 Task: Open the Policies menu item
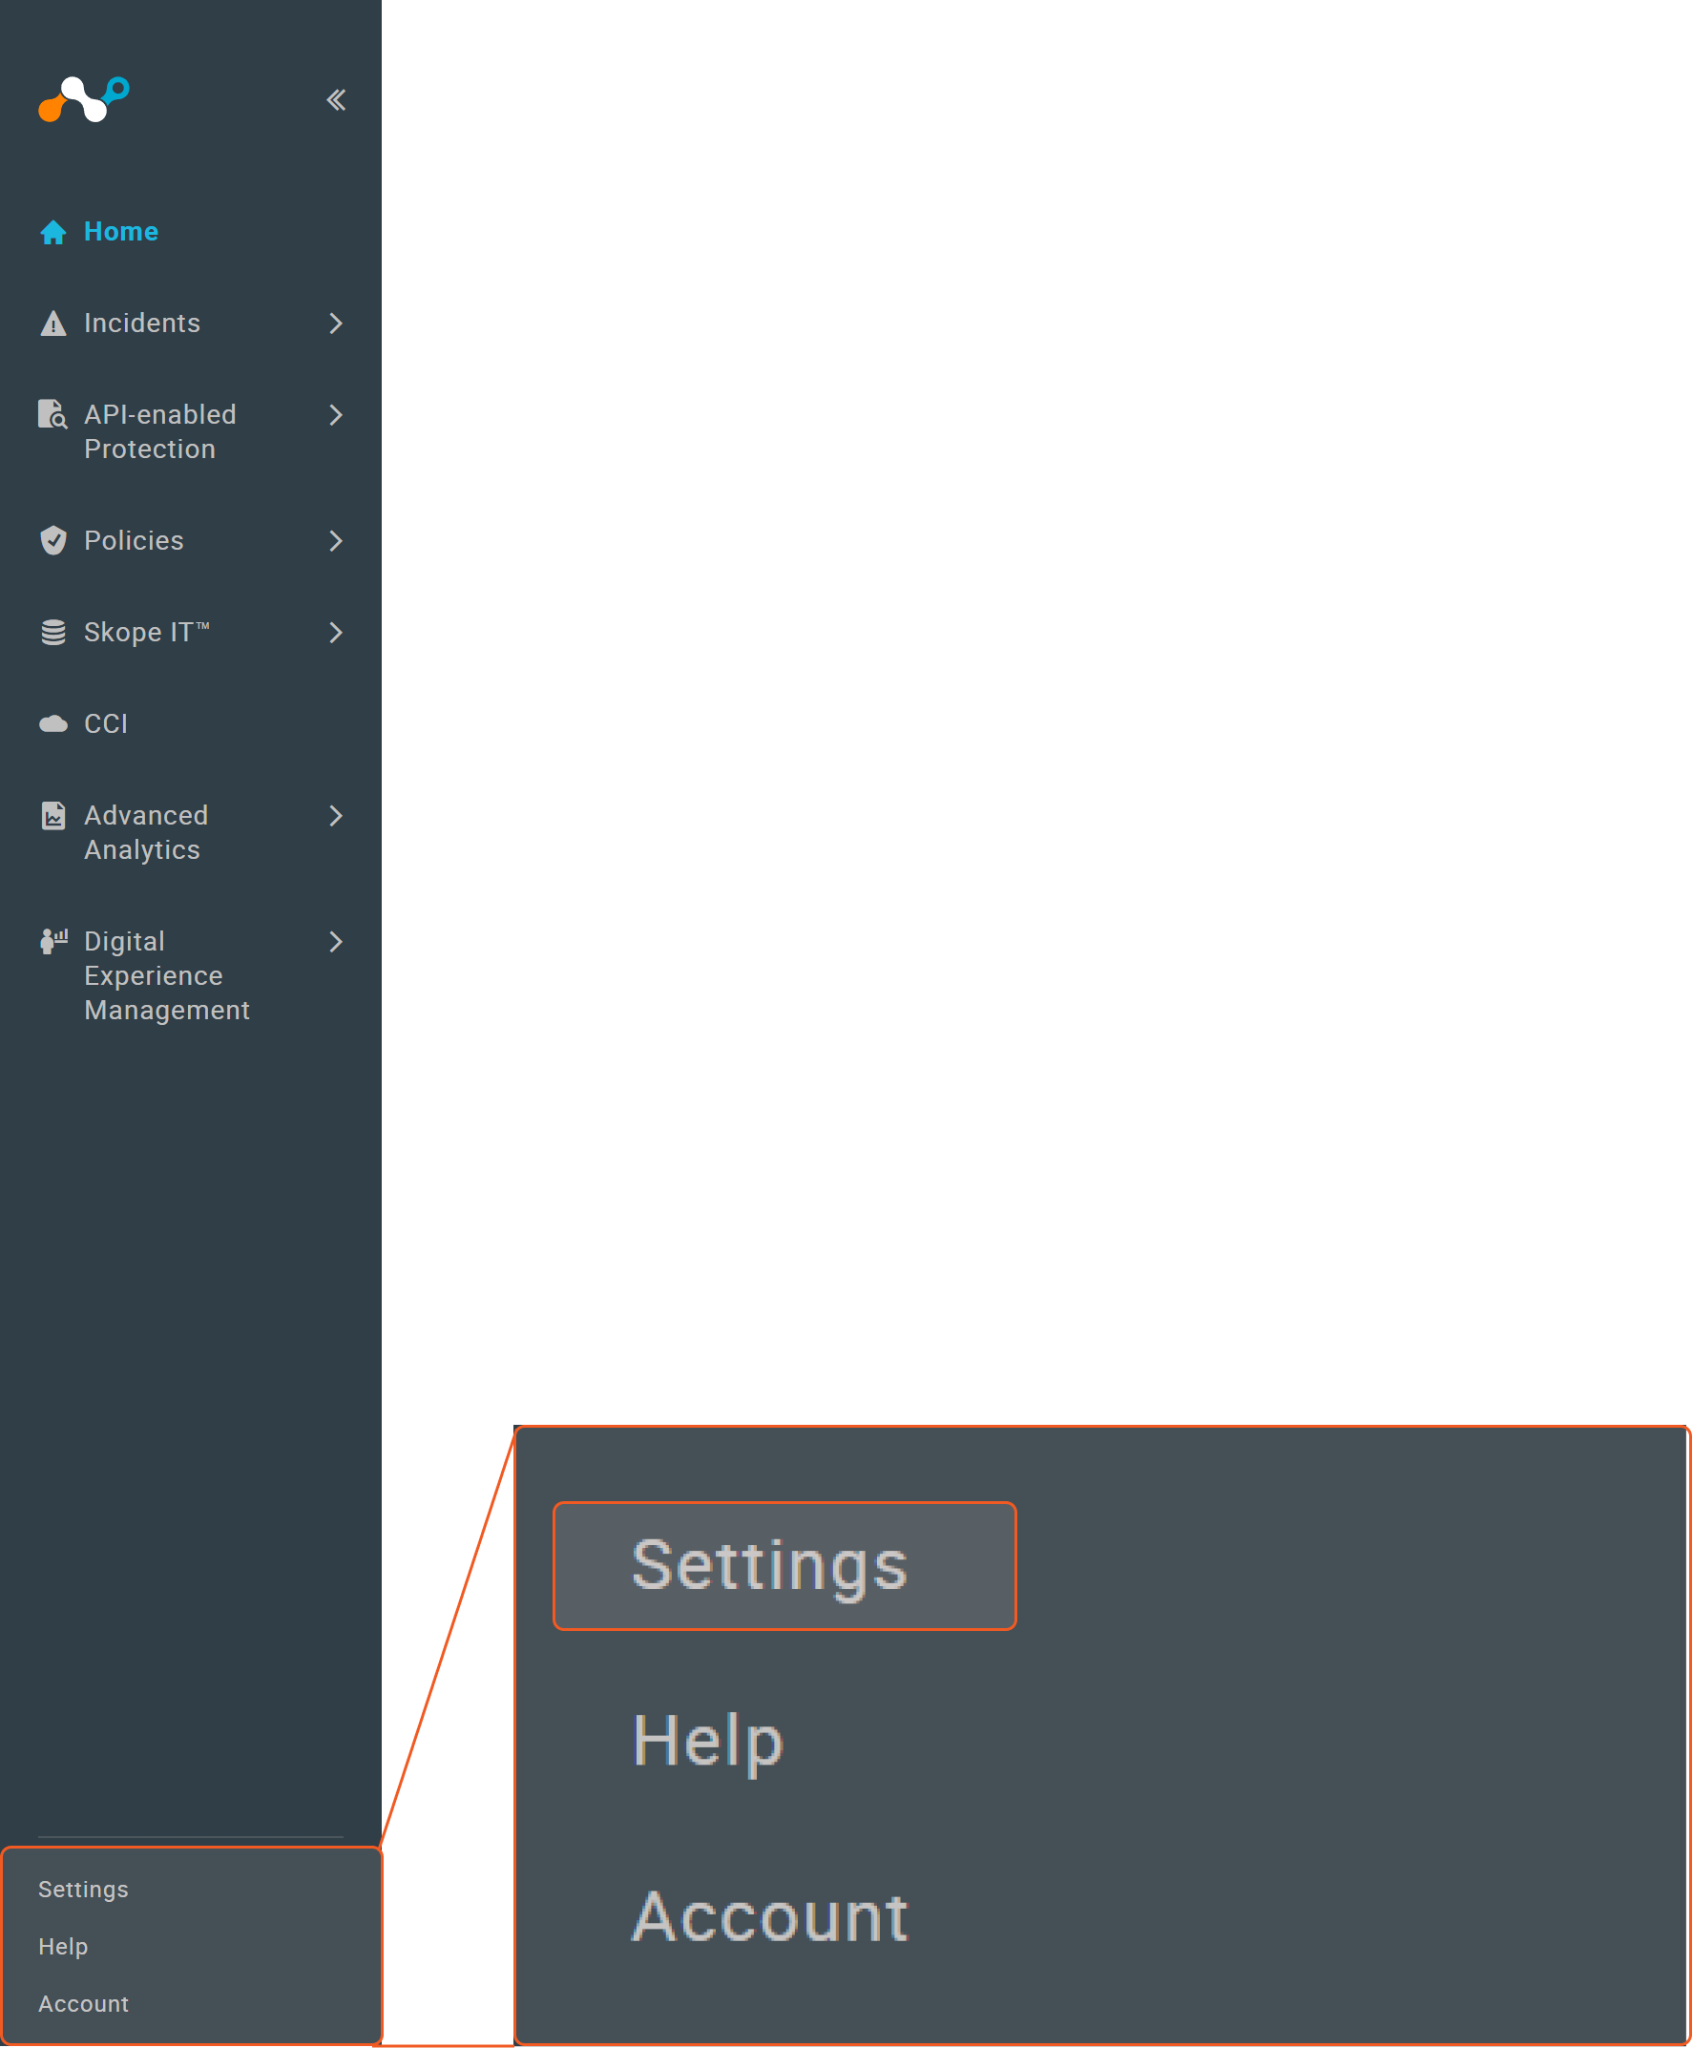(x=134, y=540)
